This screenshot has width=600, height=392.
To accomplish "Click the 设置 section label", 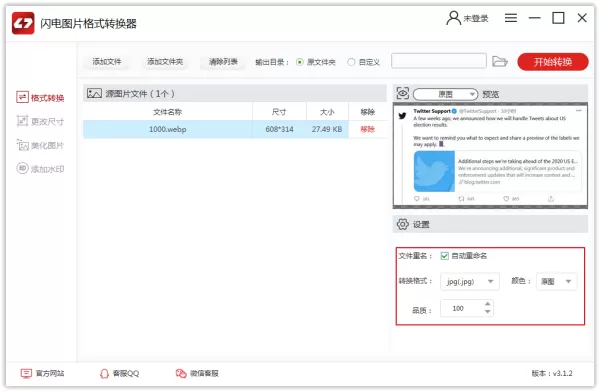I will point(421,224).
